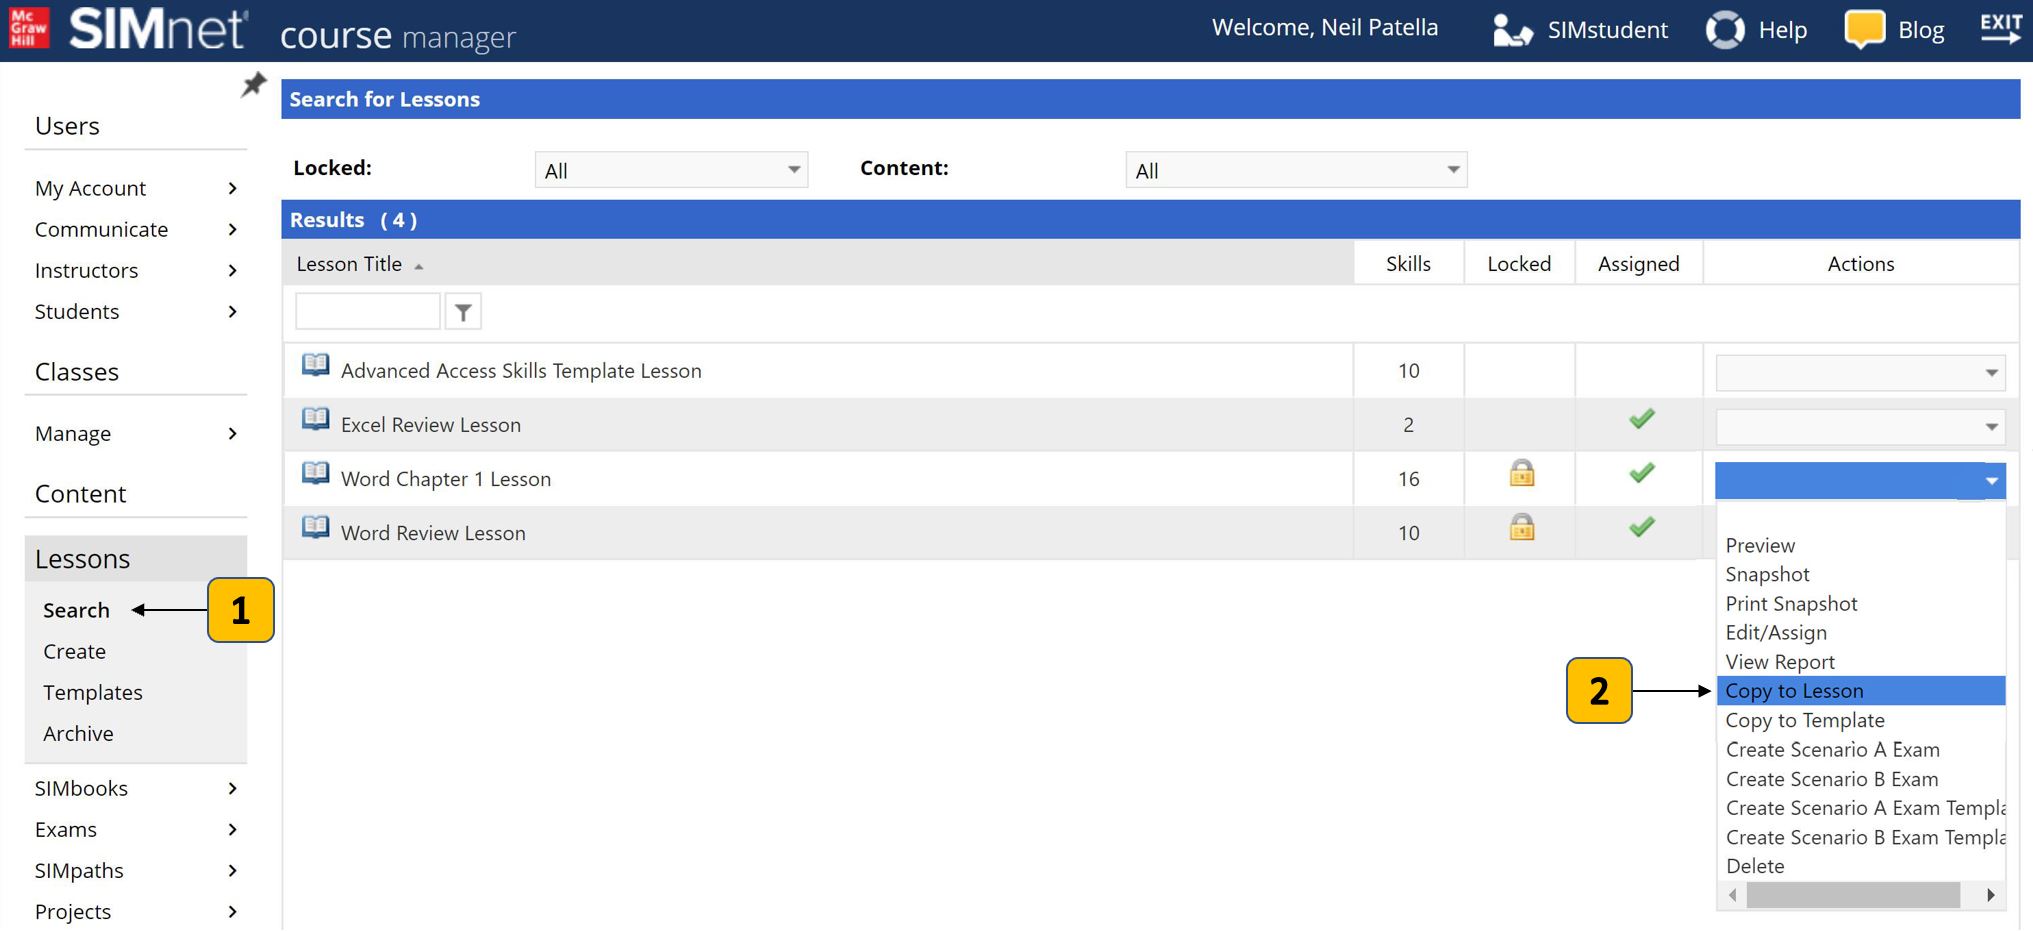Sort by Assigned column header
Viewport: 2033px width, 931px height.
pos(1638,264)
